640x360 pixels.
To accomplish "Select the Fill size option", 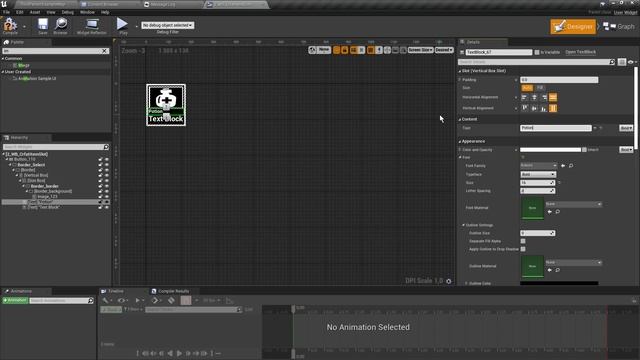I will pos(540,88).
